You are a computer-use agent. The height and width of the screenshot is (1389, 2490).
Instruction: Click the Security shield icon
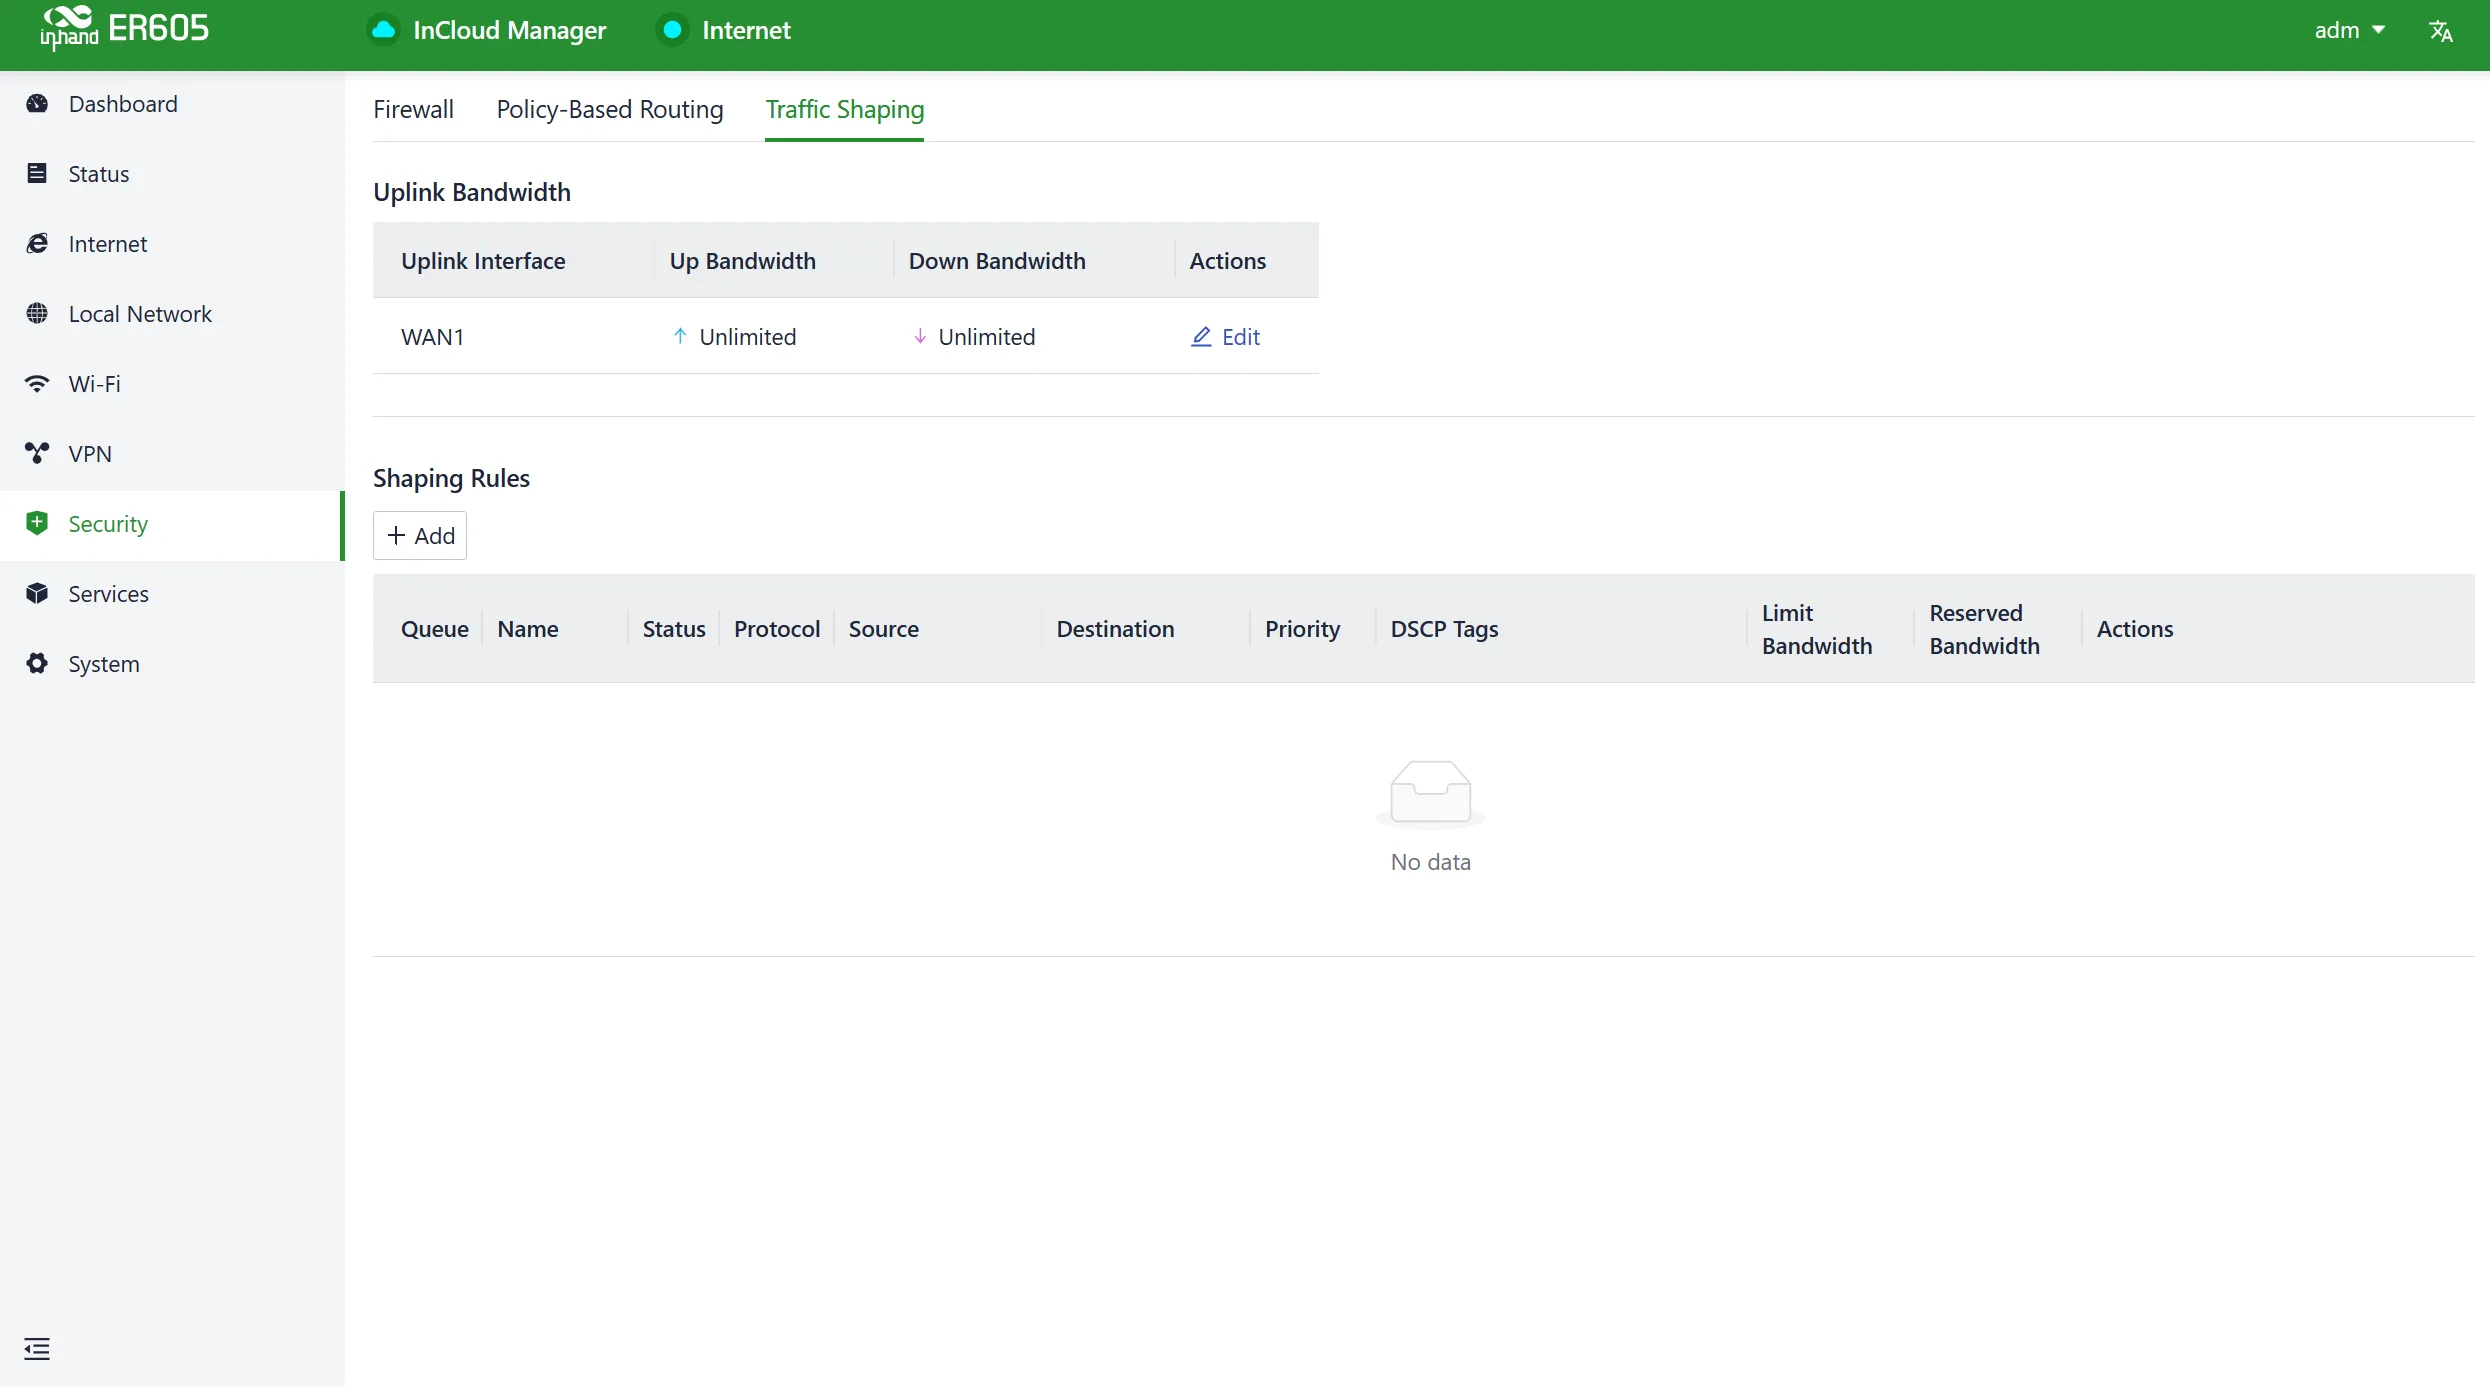click(x=37, y=523)
